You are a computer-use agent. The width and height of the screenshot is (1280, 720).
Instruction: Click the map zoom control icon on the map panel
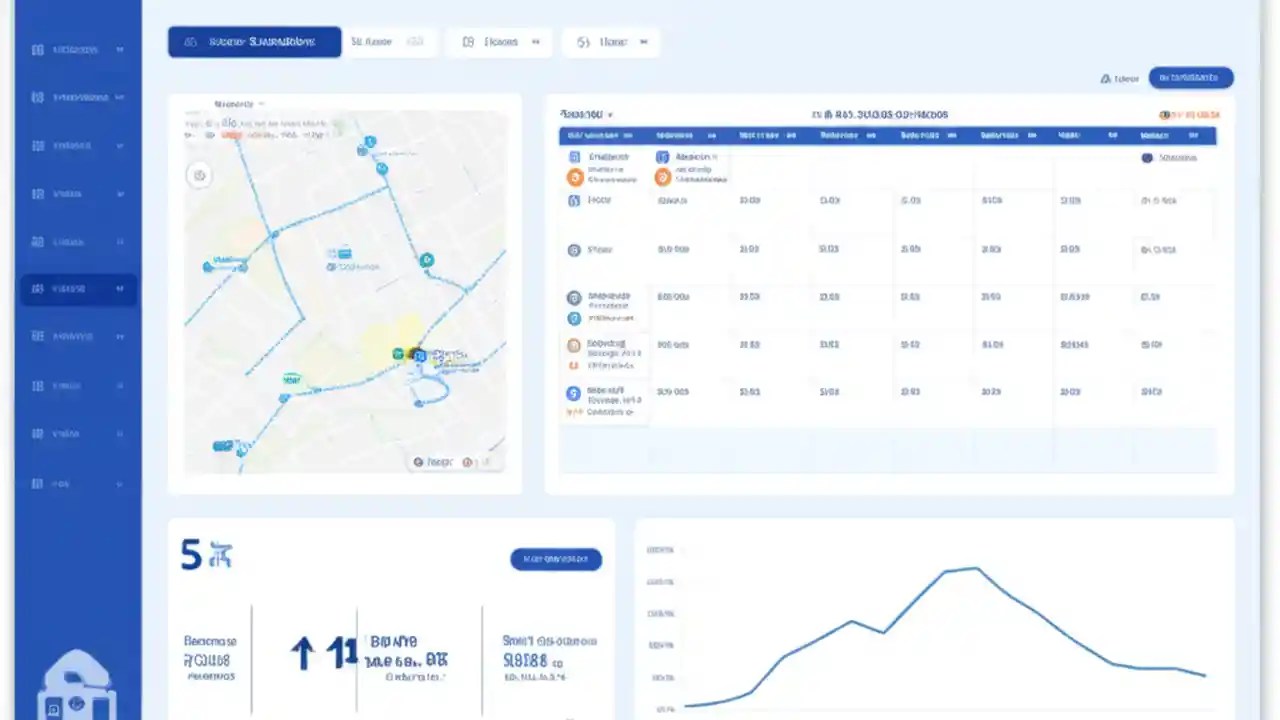tap(199, 175)
